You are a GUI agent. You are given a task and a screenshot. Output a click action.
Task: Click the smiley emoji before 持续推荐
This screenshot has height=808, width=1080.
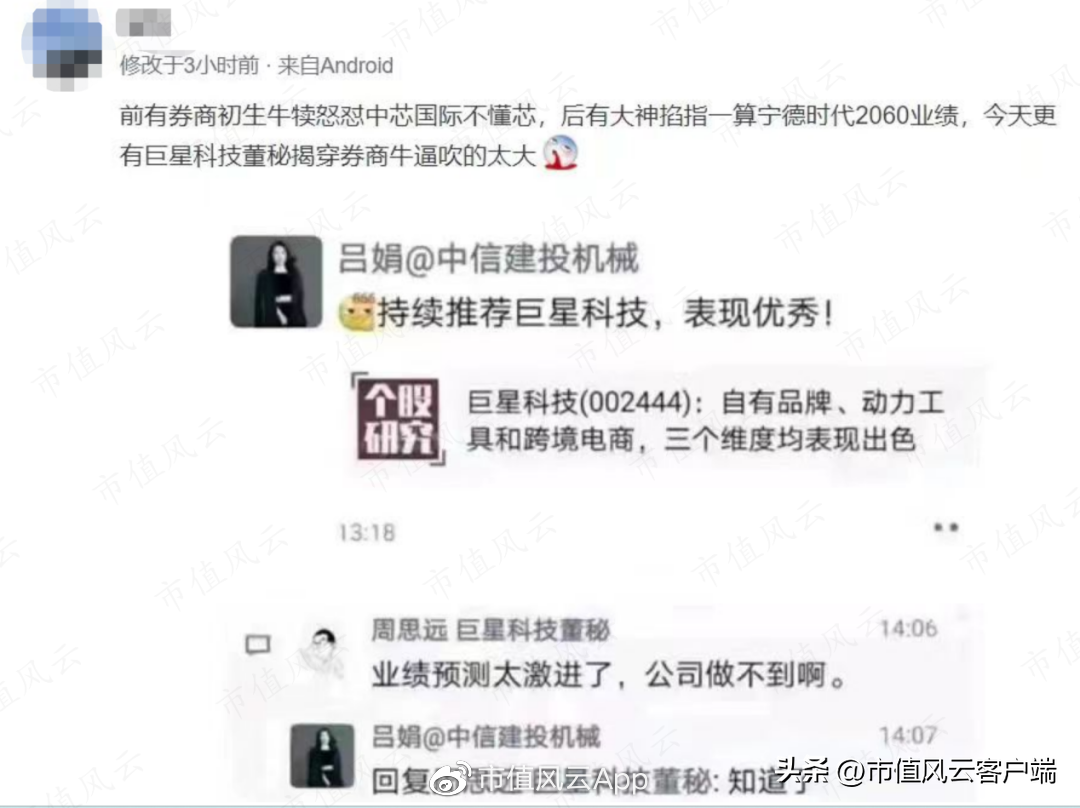(x=357, y=313)
